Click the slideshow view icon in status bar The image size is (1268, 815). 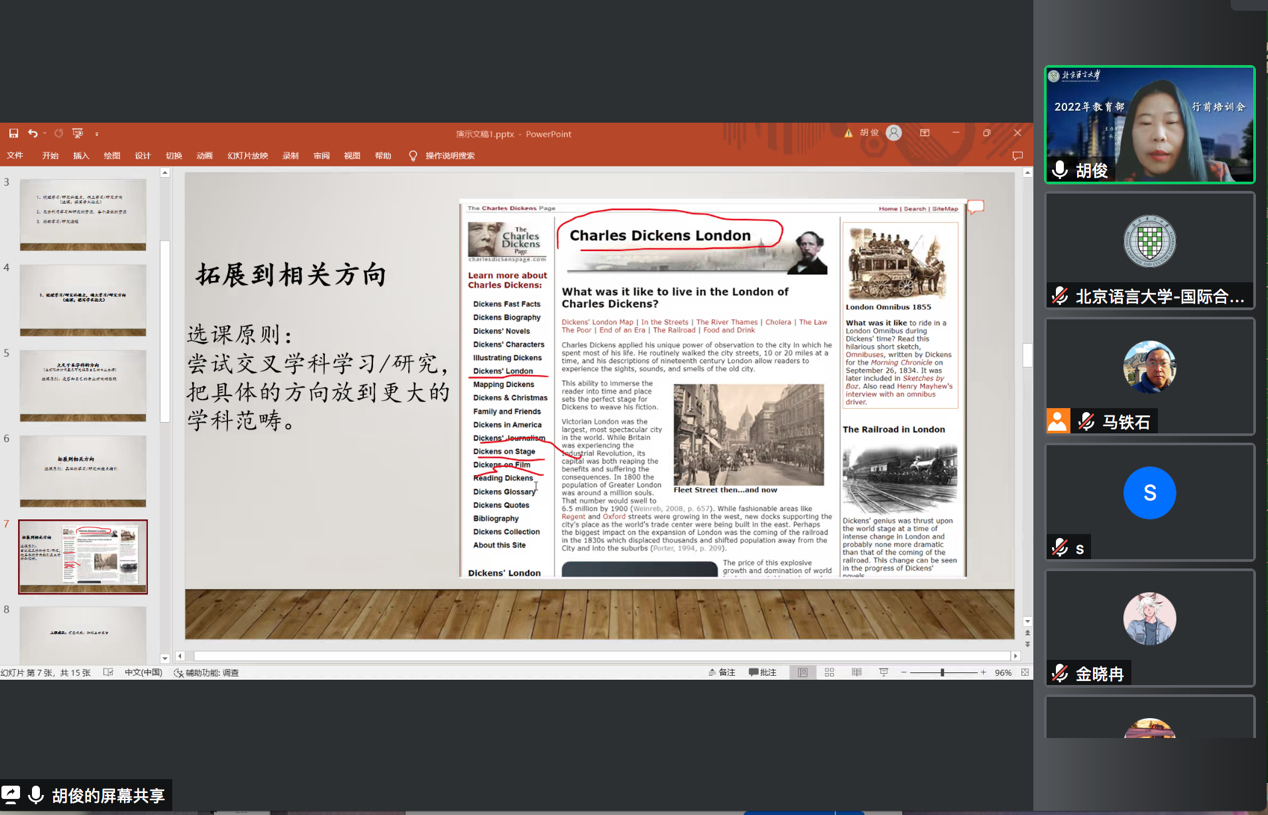point(883,673)
